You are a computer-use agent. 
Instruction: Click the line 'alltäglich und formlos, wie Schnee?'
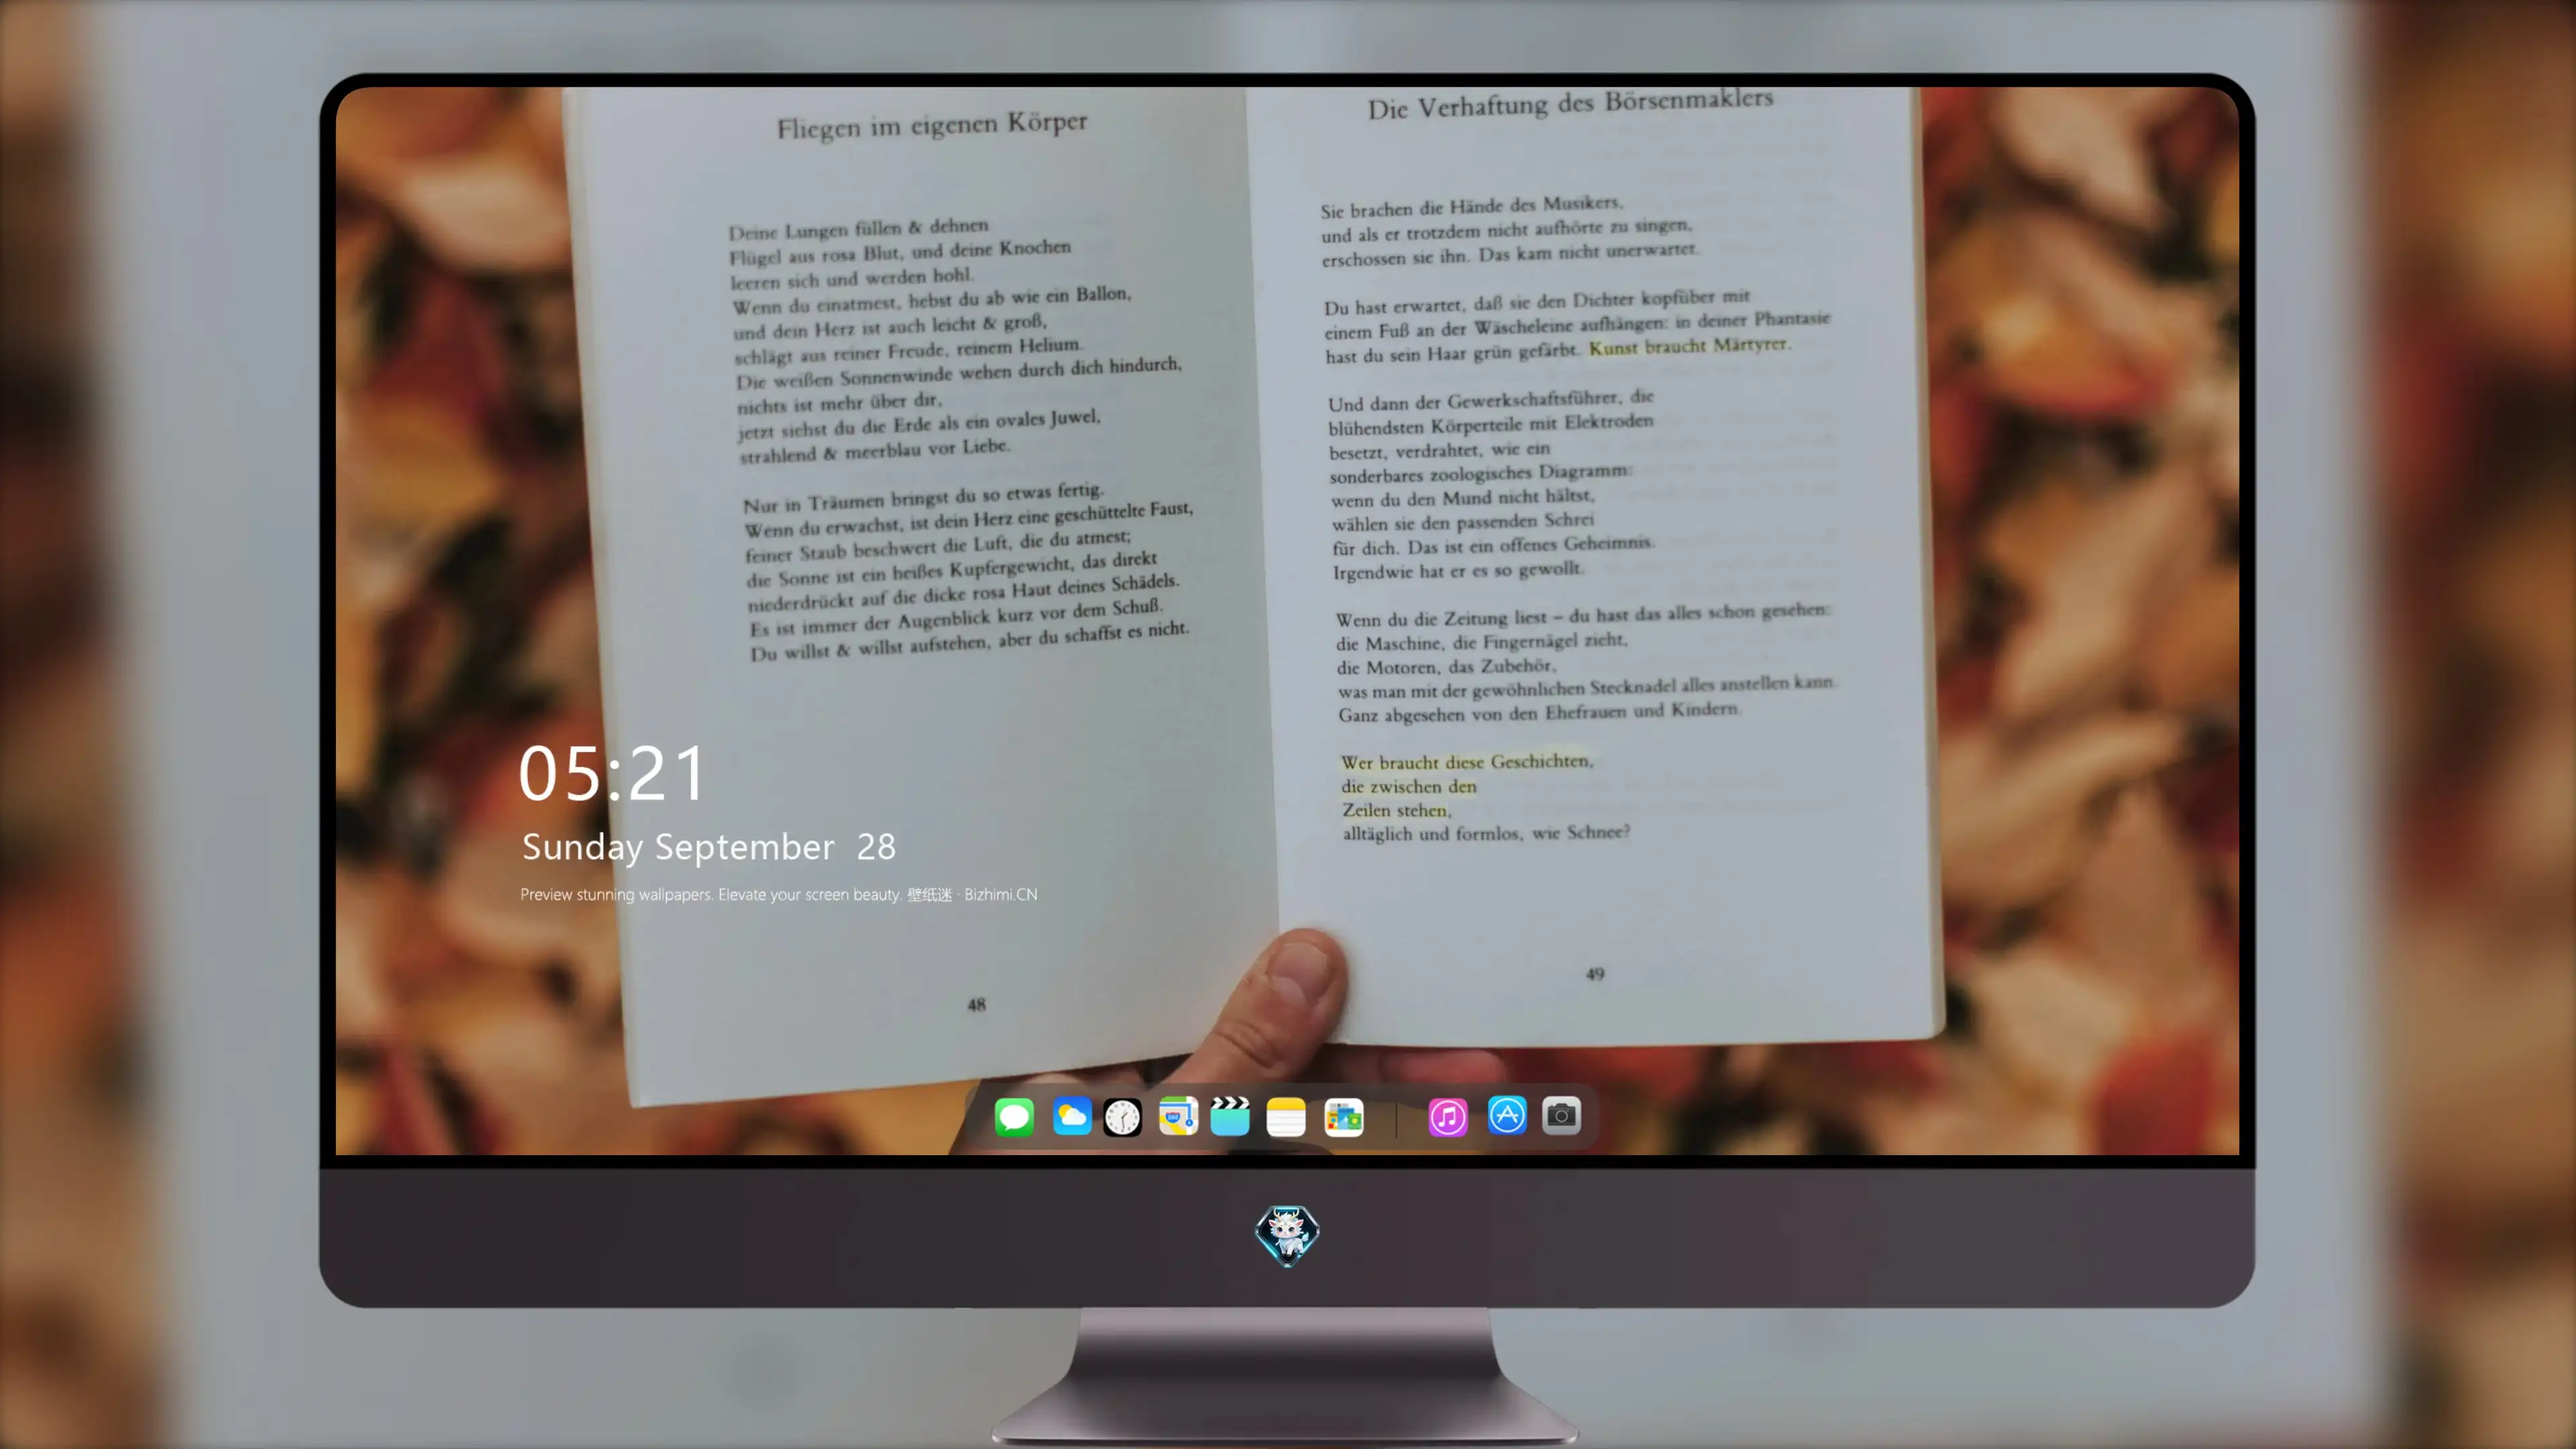pyautogui.click(x=1486, y=832)
